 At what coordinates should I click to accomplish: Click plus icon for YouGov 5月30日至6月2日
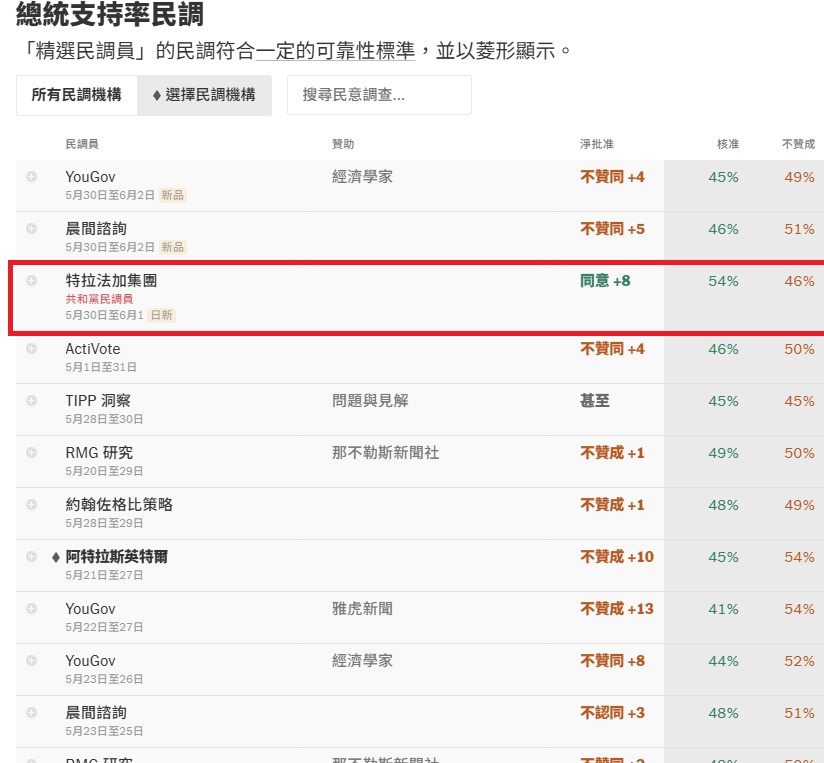(x=32, y=176)
